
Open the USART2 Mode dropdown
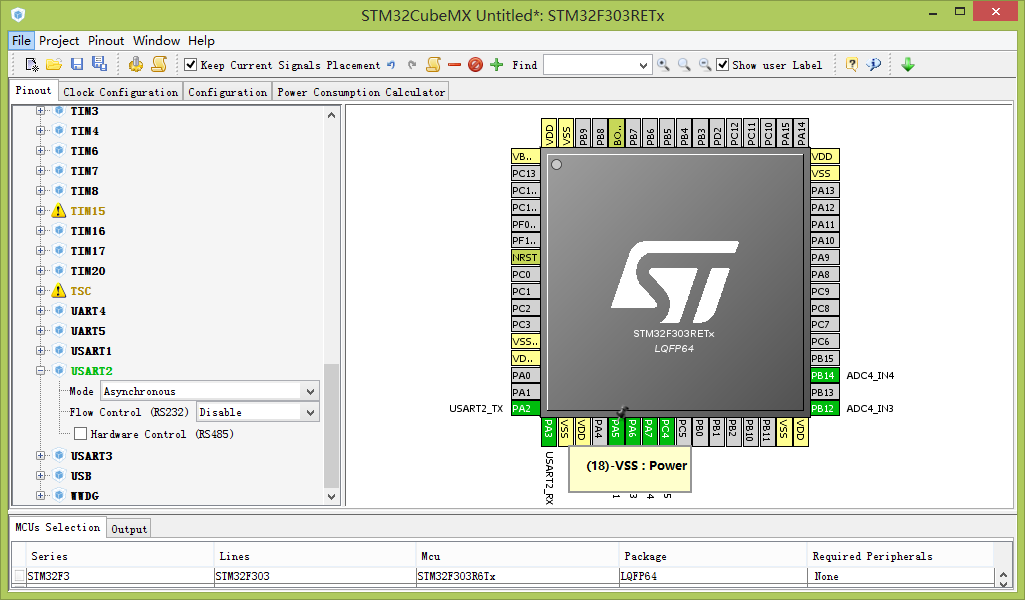[310, 391]
